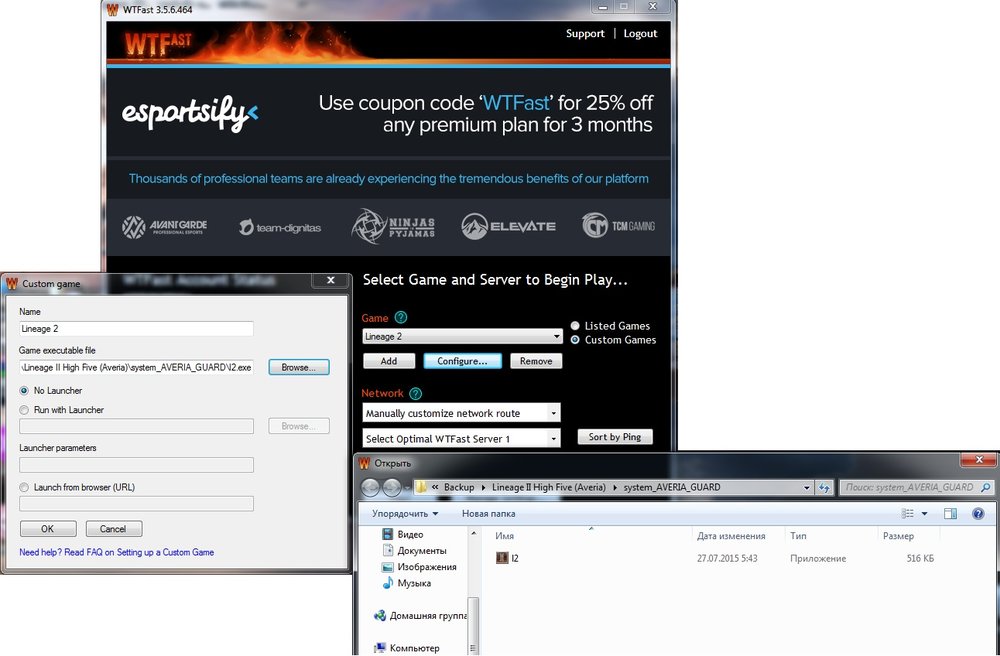Viewport: 1000px width, 656px height.
Task: Open the custom game setup FAQ link
Action: (116, 552)
